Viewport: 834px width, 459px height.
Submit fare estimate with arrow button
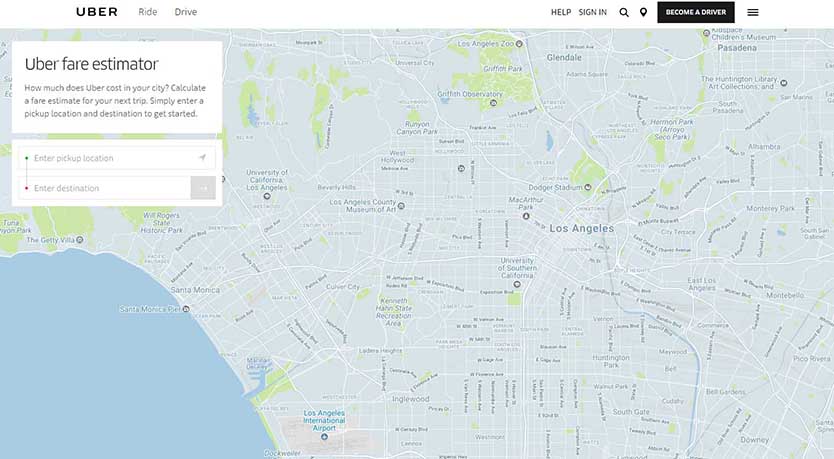[x=203, y=188]
